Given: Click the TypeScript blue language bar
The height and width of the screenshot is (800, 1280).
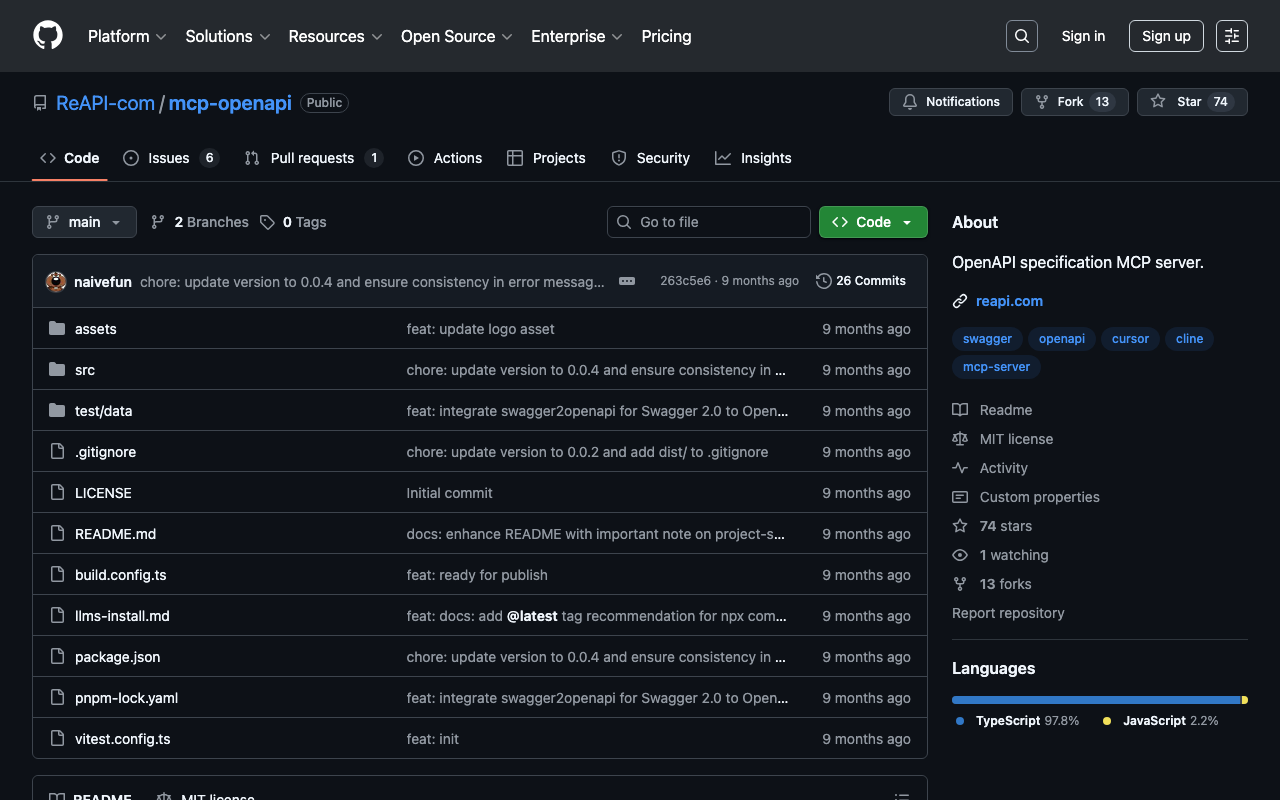Looking at the screenshot, I should pos(1095,700).
